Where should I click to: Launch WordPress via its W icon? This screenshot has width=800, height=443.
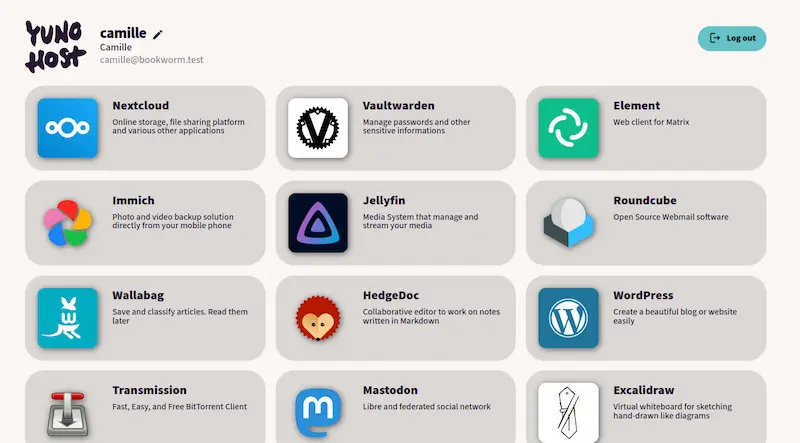tap(568, 318)
